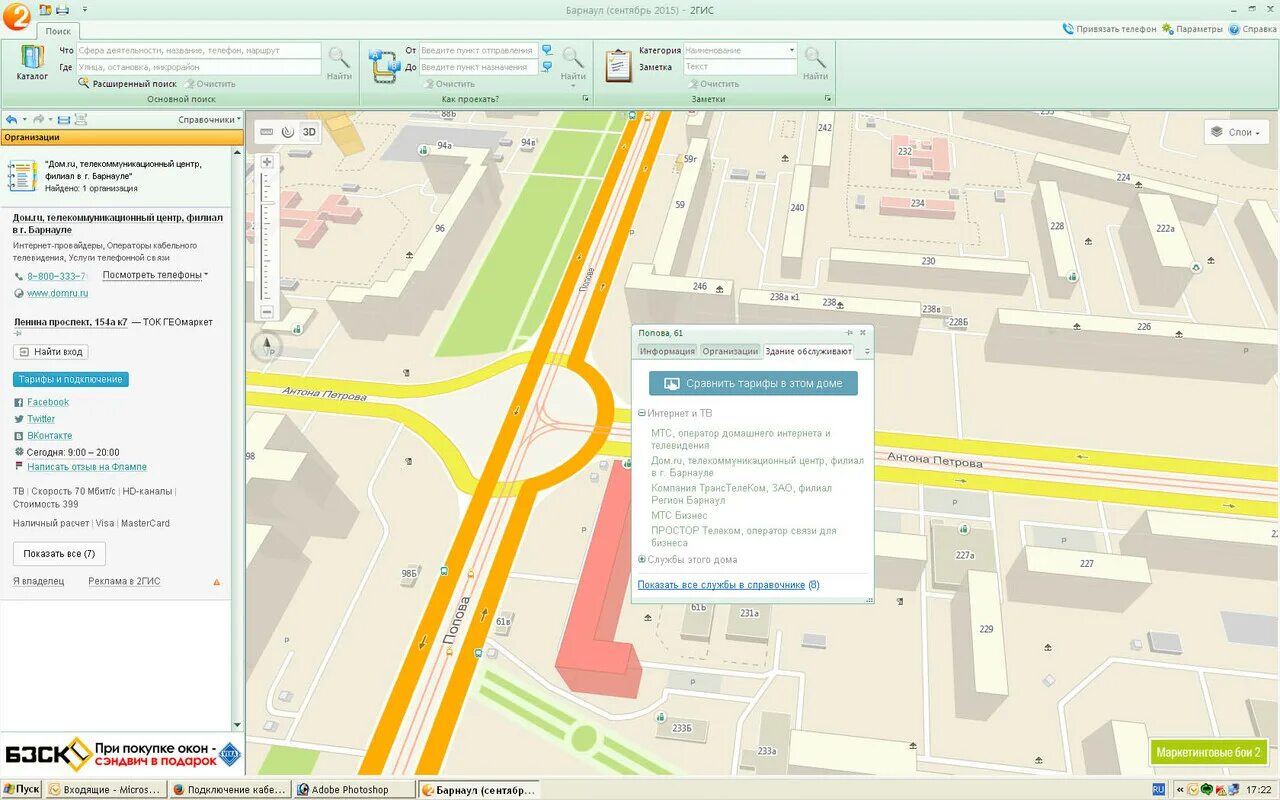Toggle the 3D map view button
The height and width of the screenshot is (800, 1280).
click(309, 131)
